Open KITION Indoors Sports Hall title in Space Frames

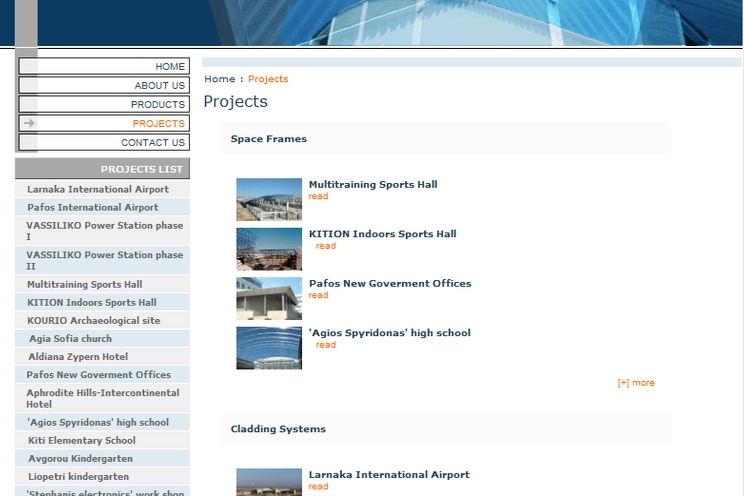pyautogui.click(x=382, y=234)
